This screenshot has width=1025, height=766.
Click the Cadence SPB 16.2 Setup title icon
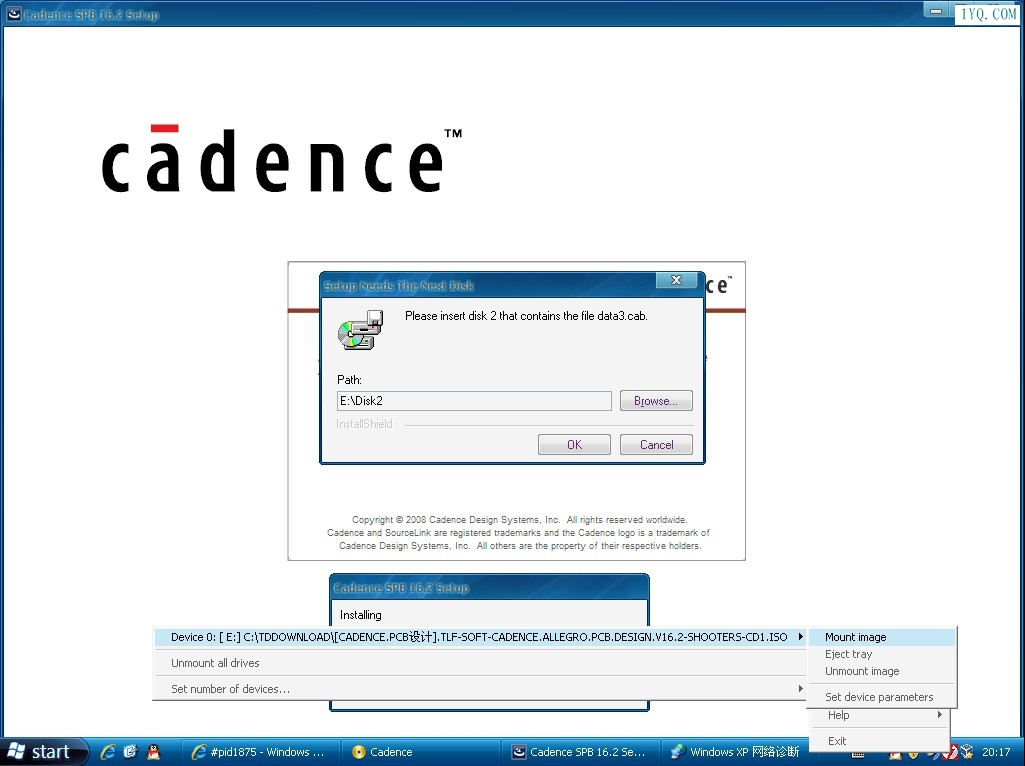pos(14,14)
